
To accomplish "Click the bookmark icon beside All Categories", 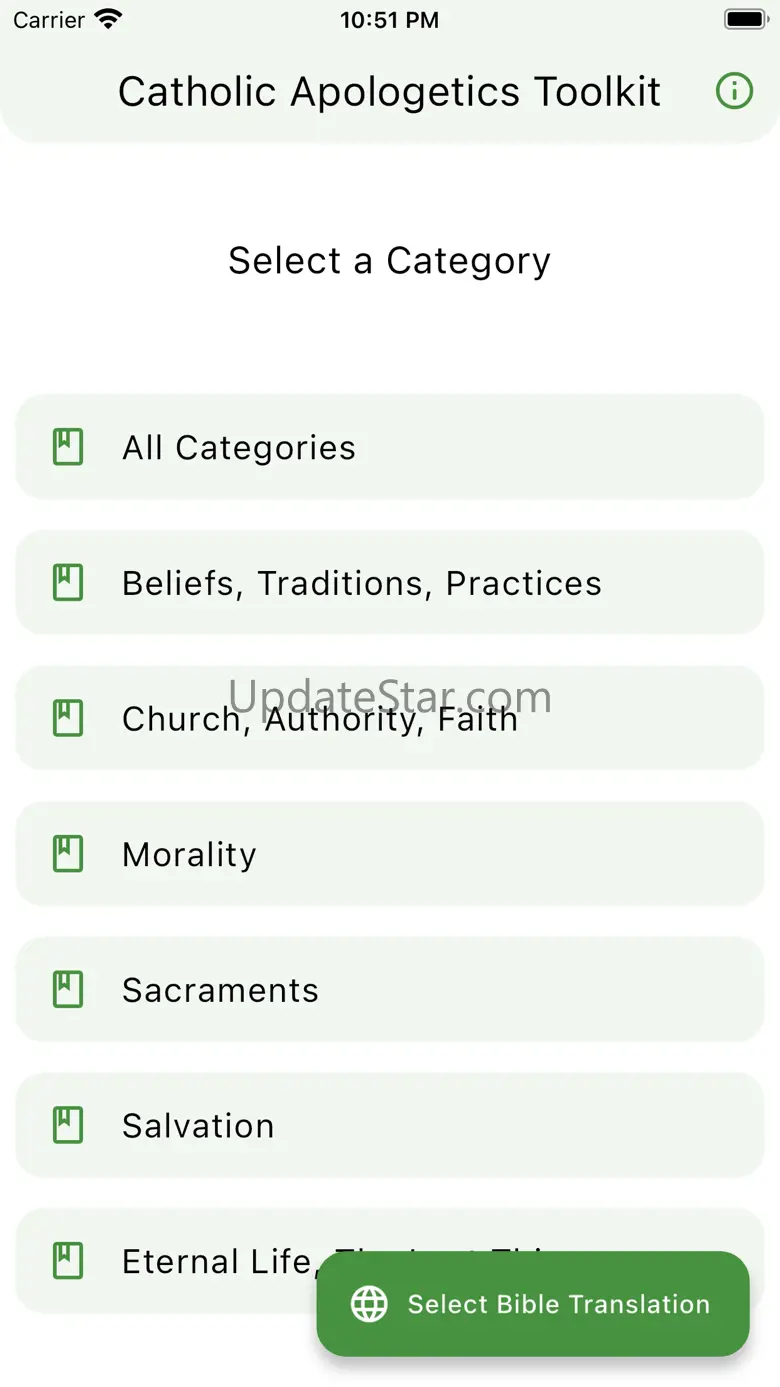I will [68, 447].
